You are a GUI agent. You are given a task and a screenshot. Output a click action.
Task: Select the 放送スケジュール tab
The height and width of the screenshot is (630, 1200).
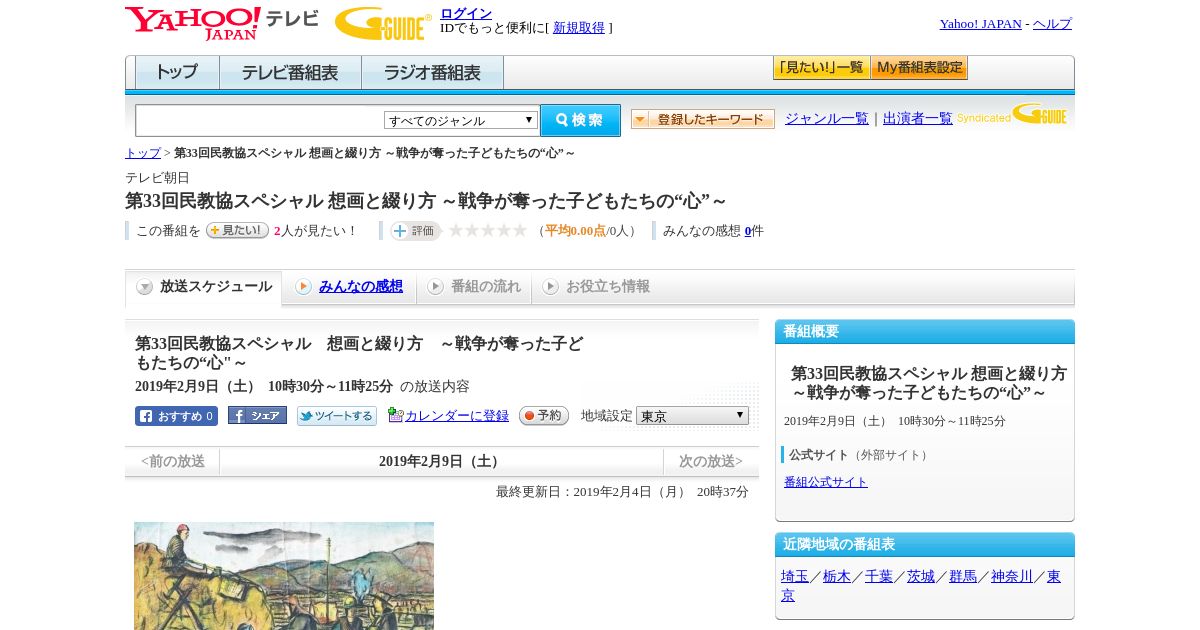[x=204, y=287]
